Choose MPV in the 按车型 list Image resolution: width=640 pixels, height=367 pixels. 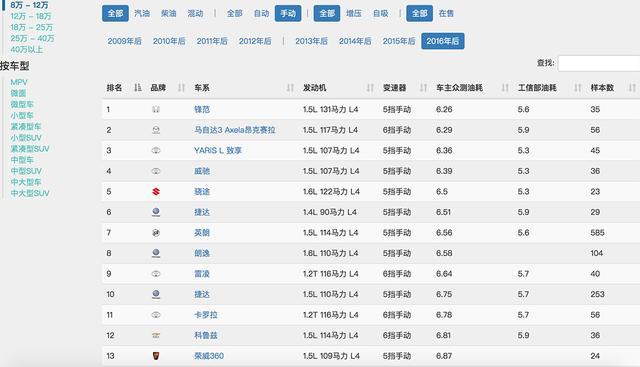pyautogui.click(x=19, y=82)
